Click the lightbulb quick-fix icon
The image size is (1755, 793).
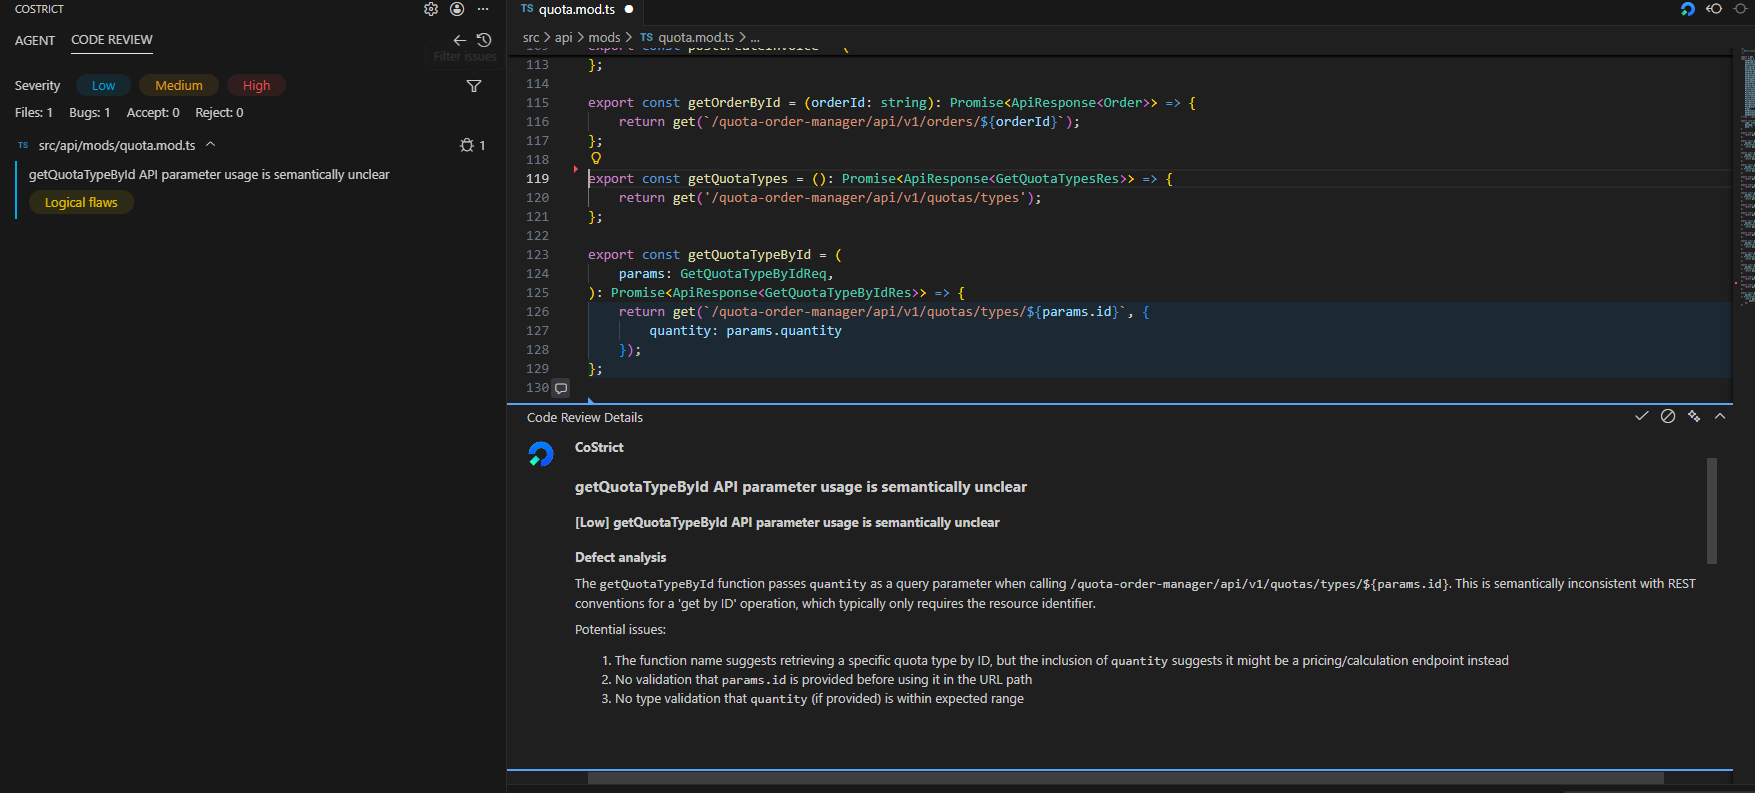pos(596,158)
